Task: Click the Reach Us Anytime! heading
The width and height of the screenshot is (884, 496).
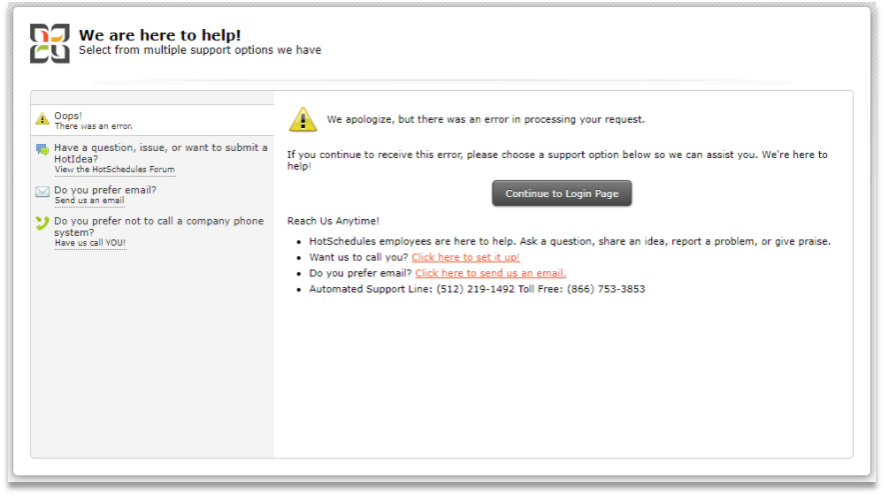Action: pyautogui.click(x=333, y=221)
